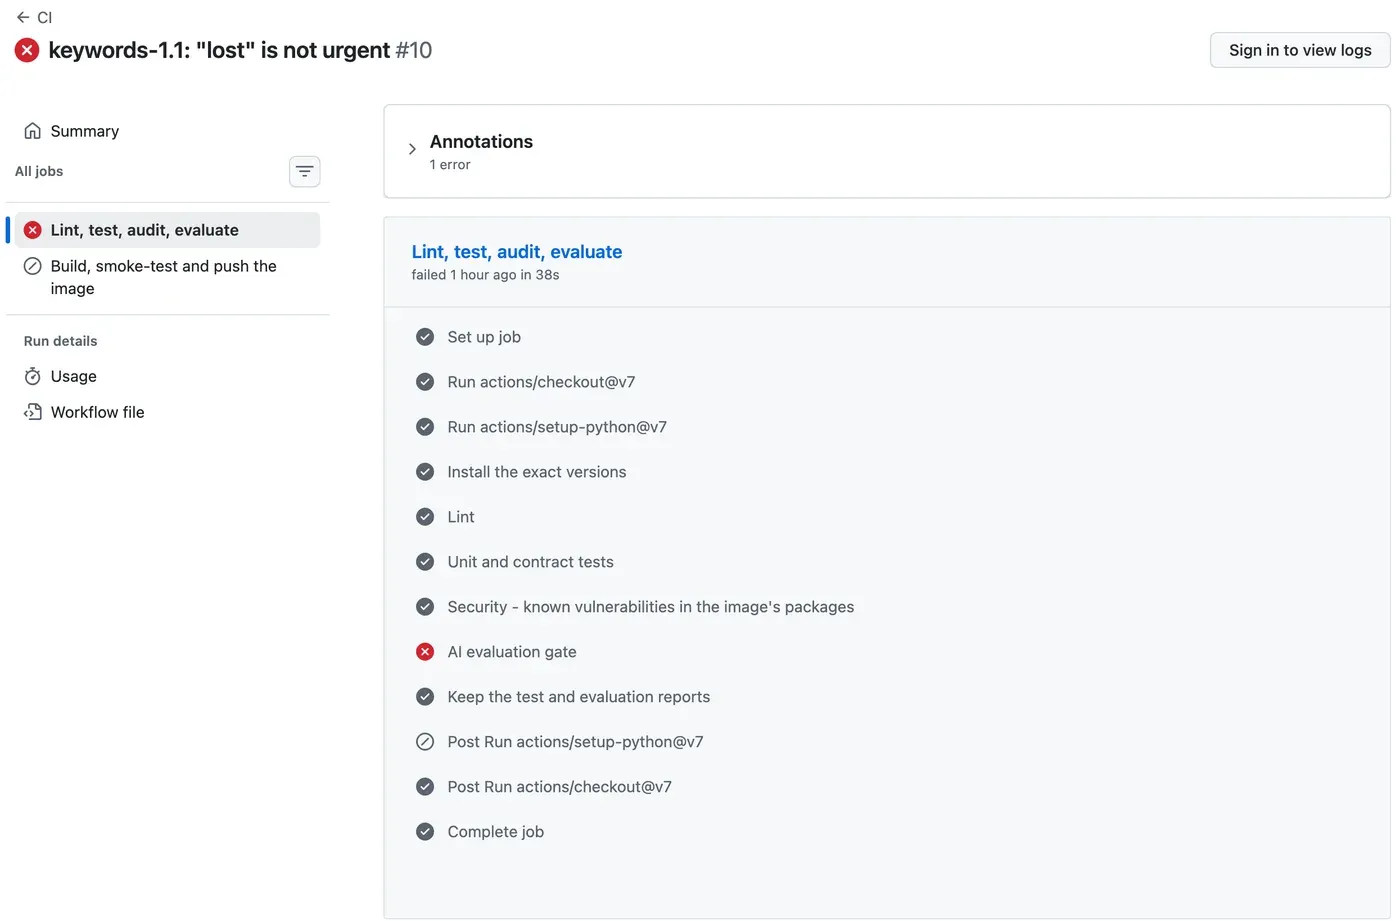The width and height of the screenshot is (1400, 921).
Task: Click success icon for Install the exact versions
Action: (425, 472)
